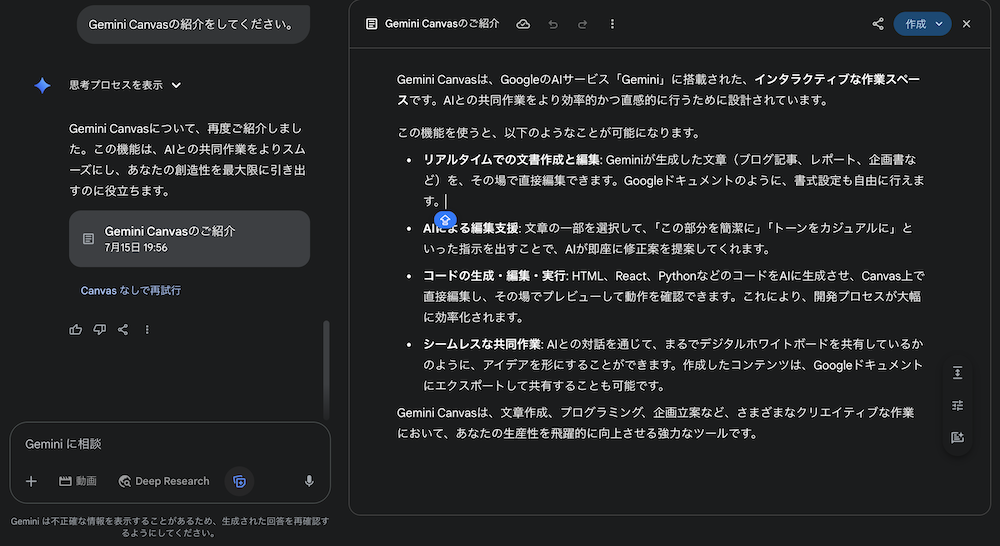Click the microphone icon

point(309,482)
